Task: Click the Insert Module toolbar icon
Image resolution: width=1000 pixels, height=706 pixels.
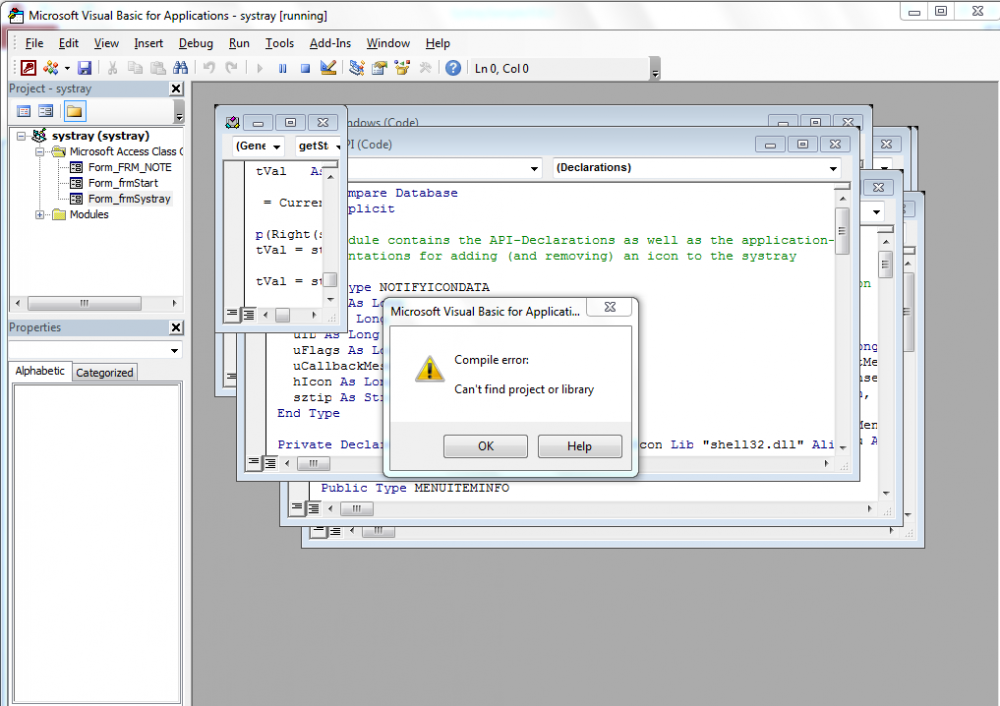Action: click(x=50, y=68)
